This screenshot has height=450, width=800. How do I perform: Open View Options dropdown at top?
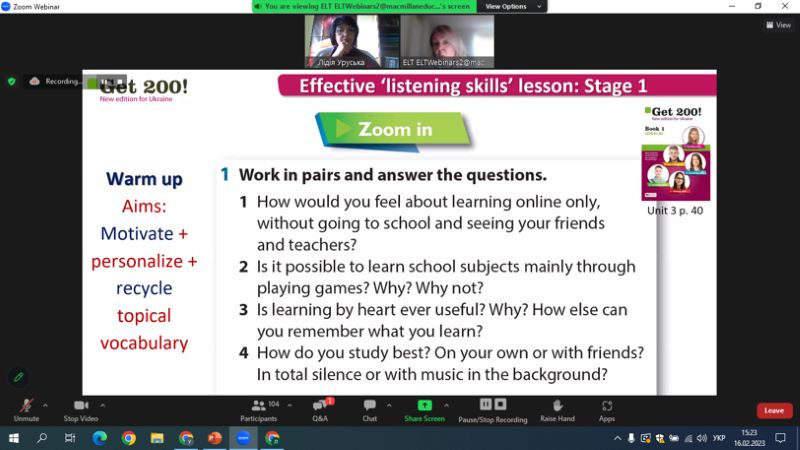[512, 7]
